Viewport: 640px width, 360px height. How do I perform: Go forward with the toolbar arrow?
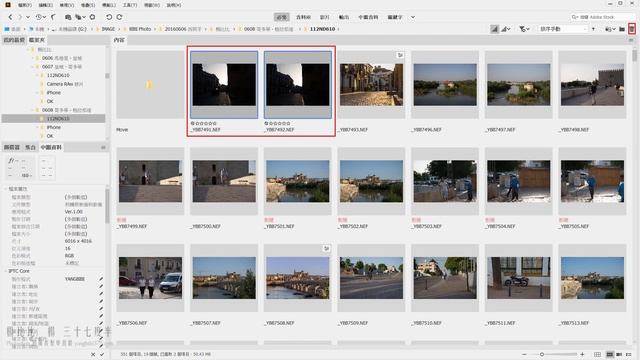coord(20,17)
